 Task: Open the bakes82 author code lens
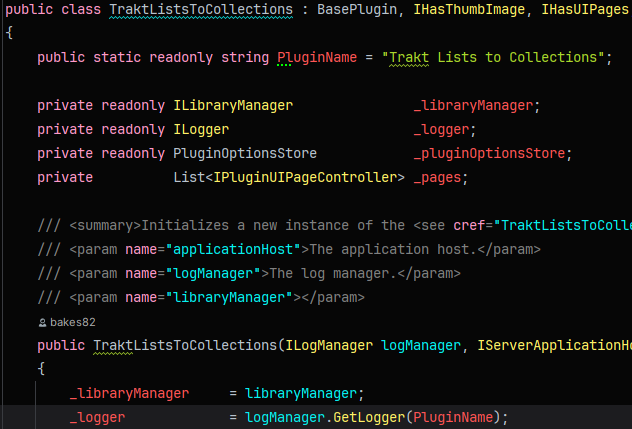pyautogui.click(x=67, y=323)
